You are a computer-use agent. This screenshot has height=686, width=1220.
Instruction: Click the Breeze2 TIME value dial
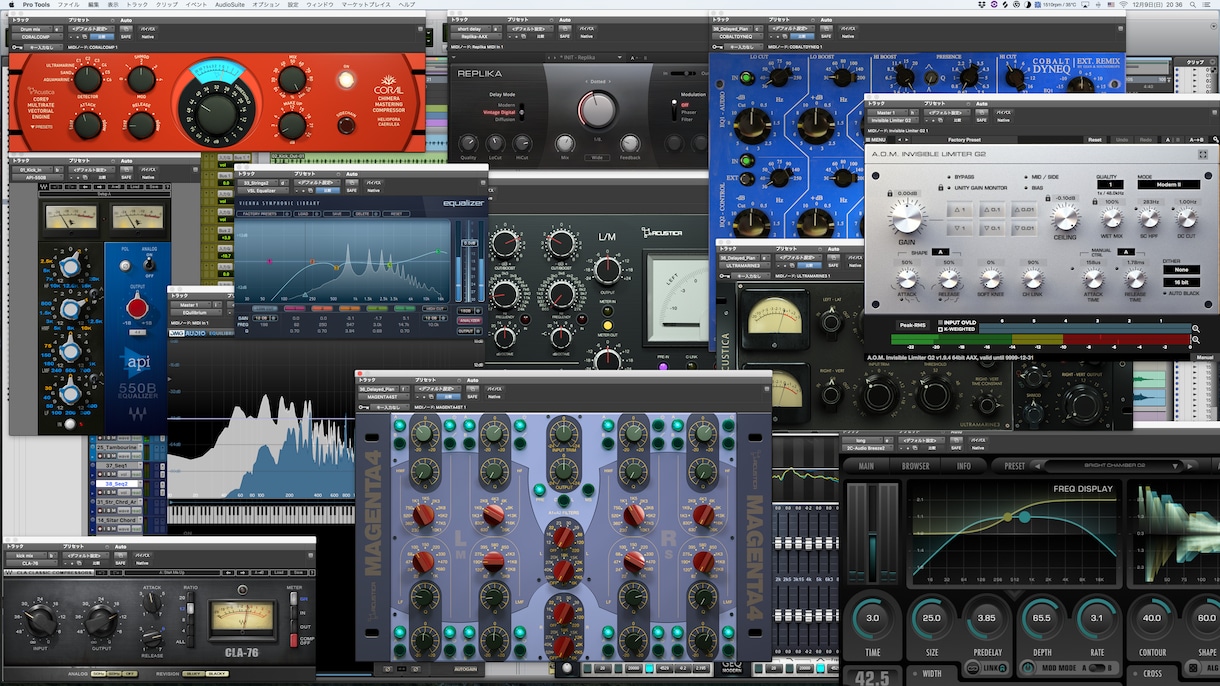tap(872, 619)
